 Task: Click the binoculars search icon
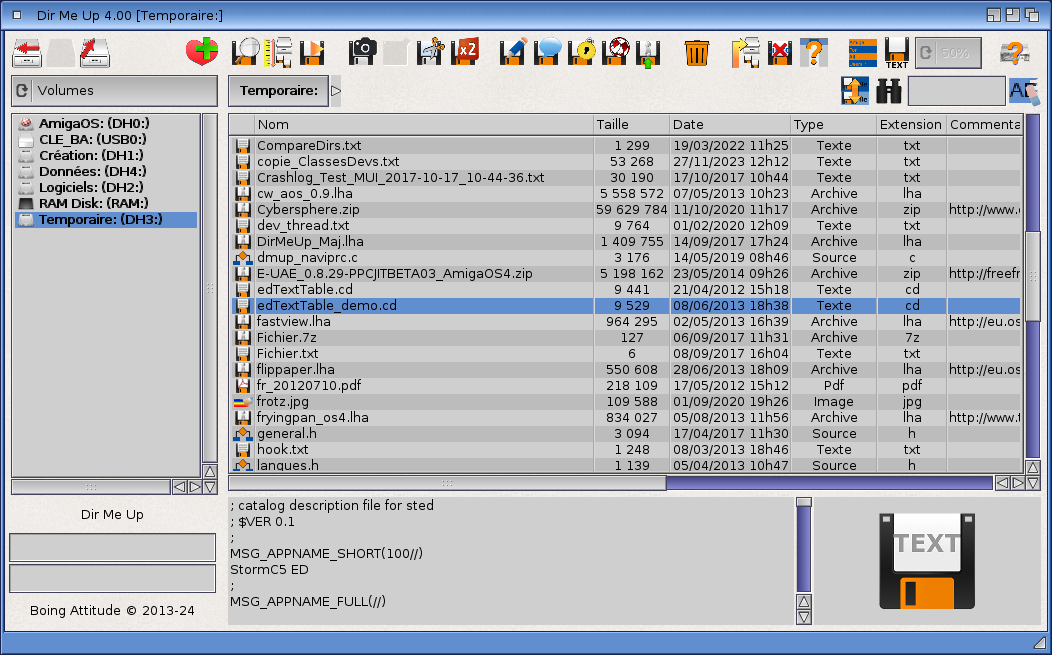(x=889, y=91)
